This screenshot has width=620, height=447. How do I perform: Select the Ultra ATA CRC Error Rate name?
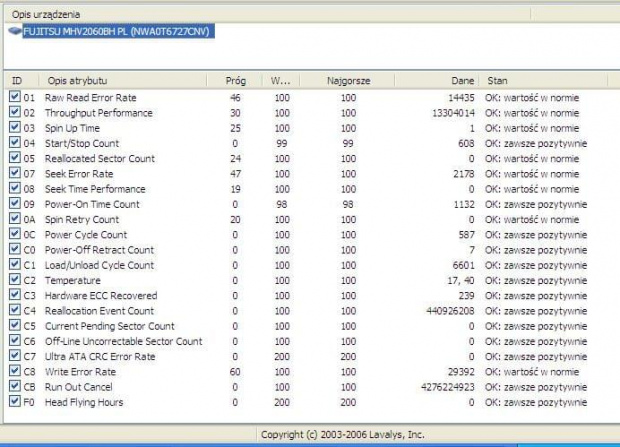coord(100,357)
